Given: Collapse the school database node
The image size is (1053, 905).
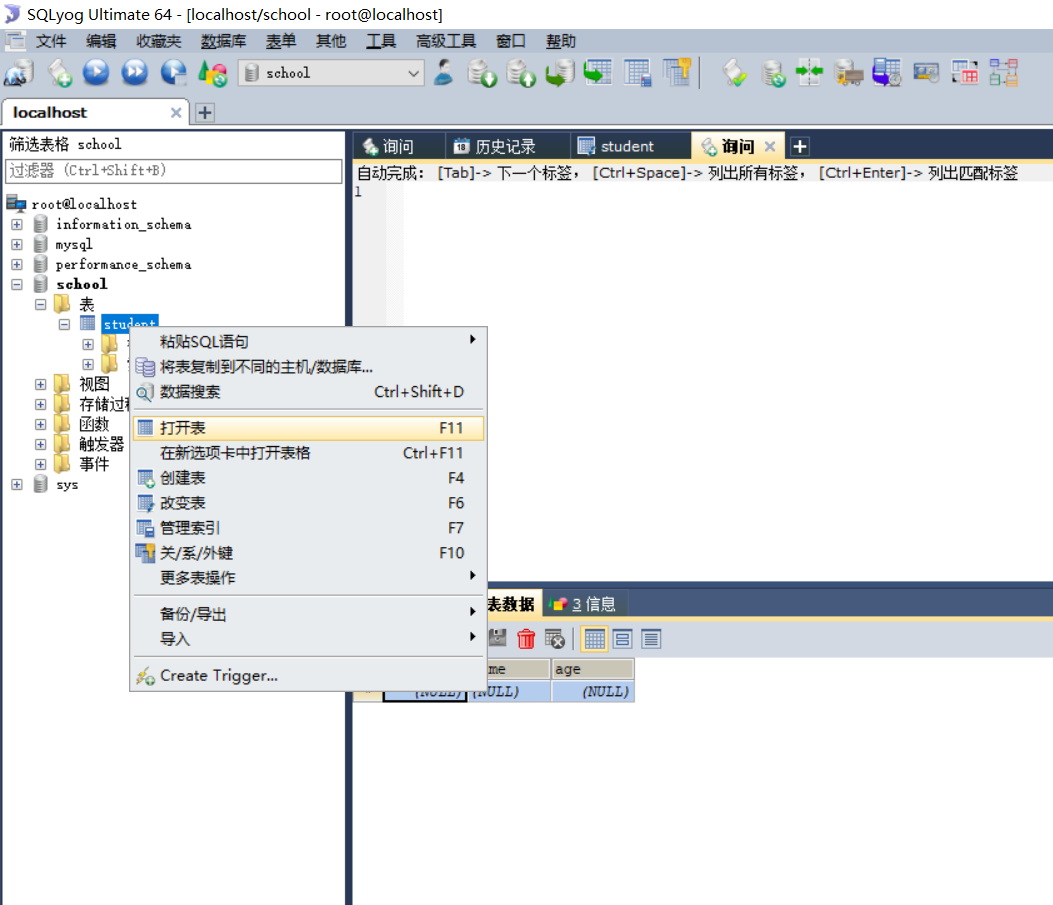Looking at the screenshot, I should click(17, 285).
